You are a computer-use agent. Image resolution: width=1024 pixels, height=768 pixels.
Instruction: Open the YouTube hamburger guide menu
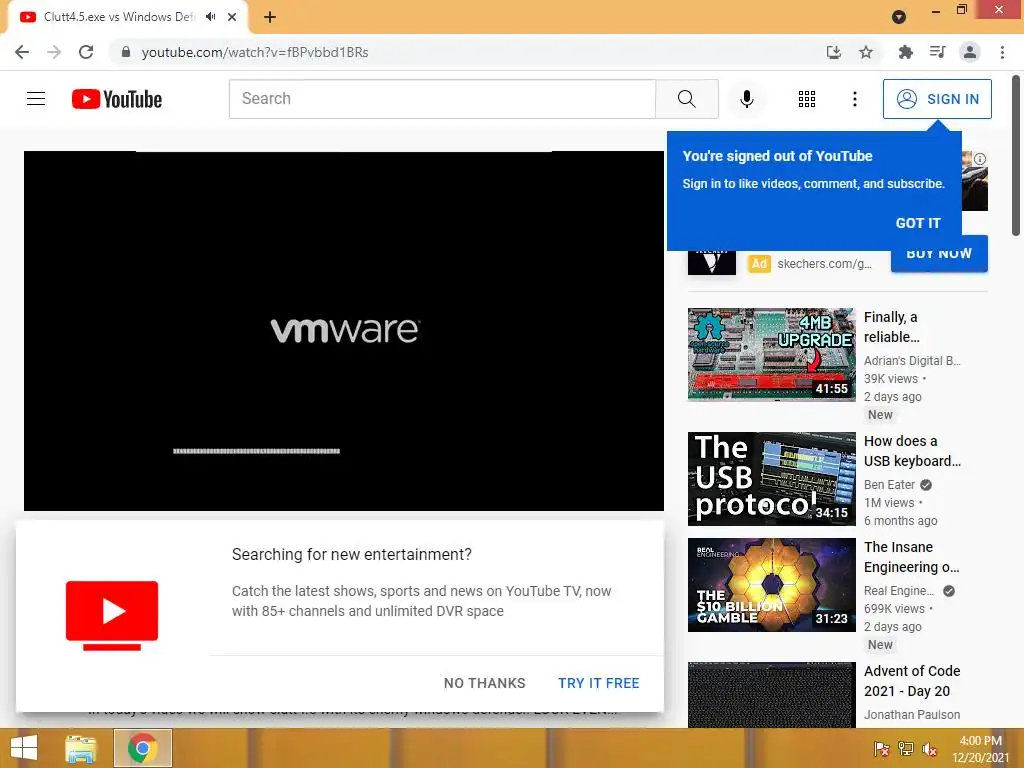36,99
